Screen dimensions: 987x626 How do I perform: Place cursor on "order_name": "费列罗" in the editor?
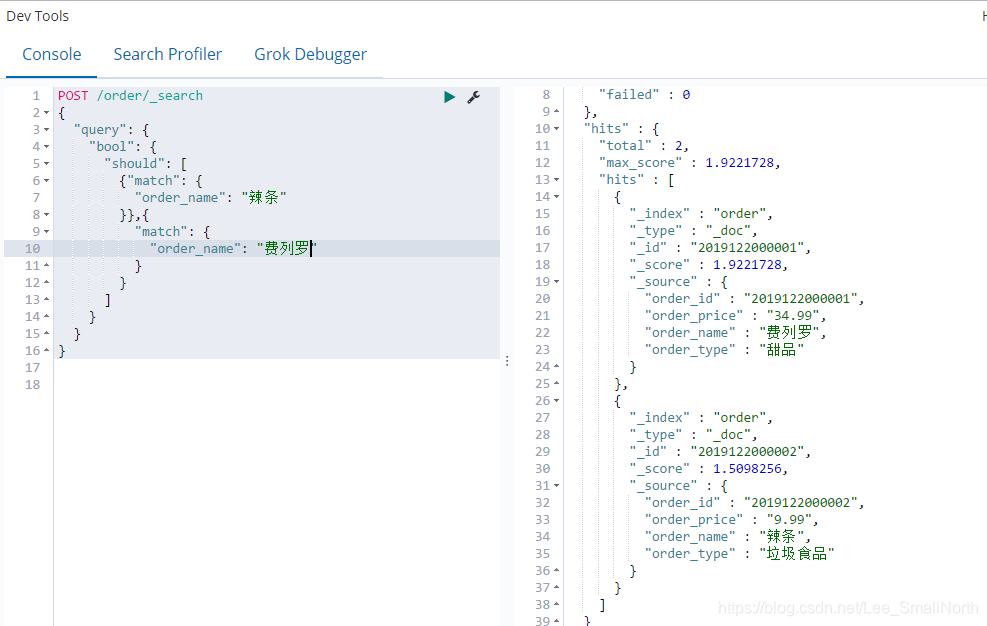(x=233, y=249)
